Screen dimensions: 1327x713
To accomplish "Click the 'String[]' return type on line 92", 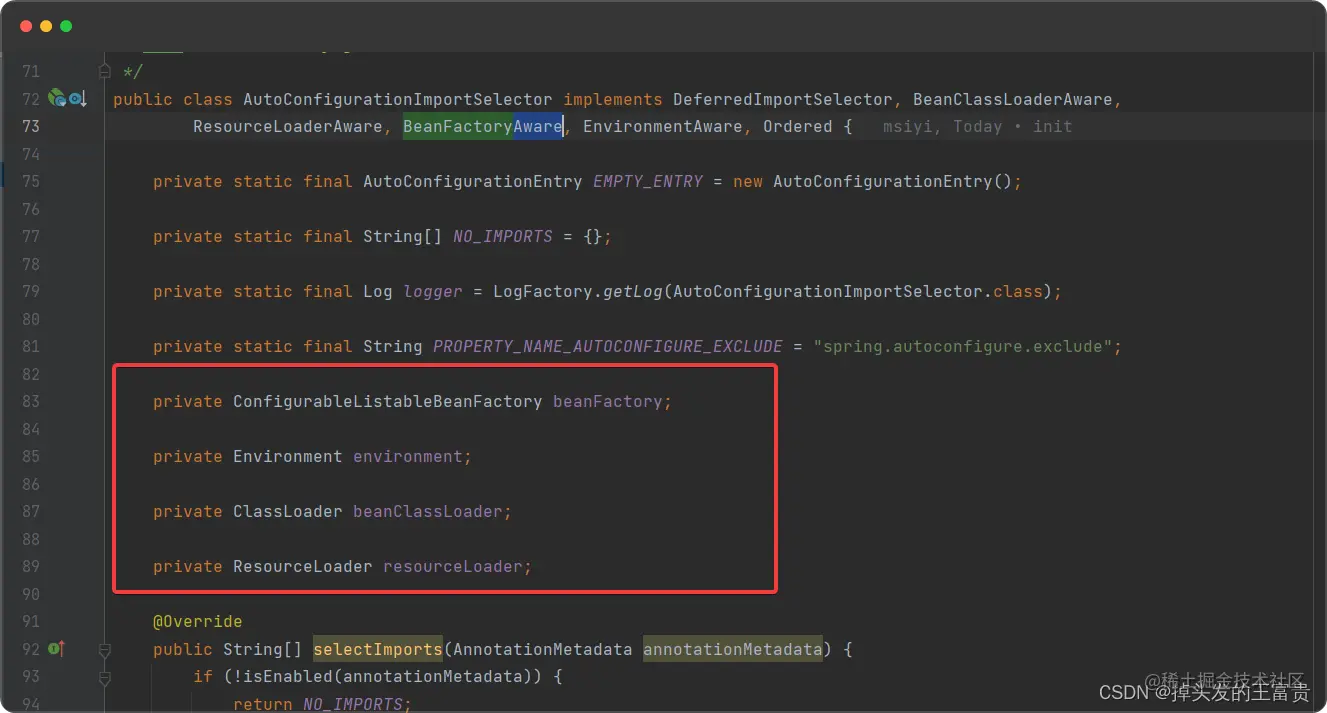I will pyautogui.click(x=262, y=650).
